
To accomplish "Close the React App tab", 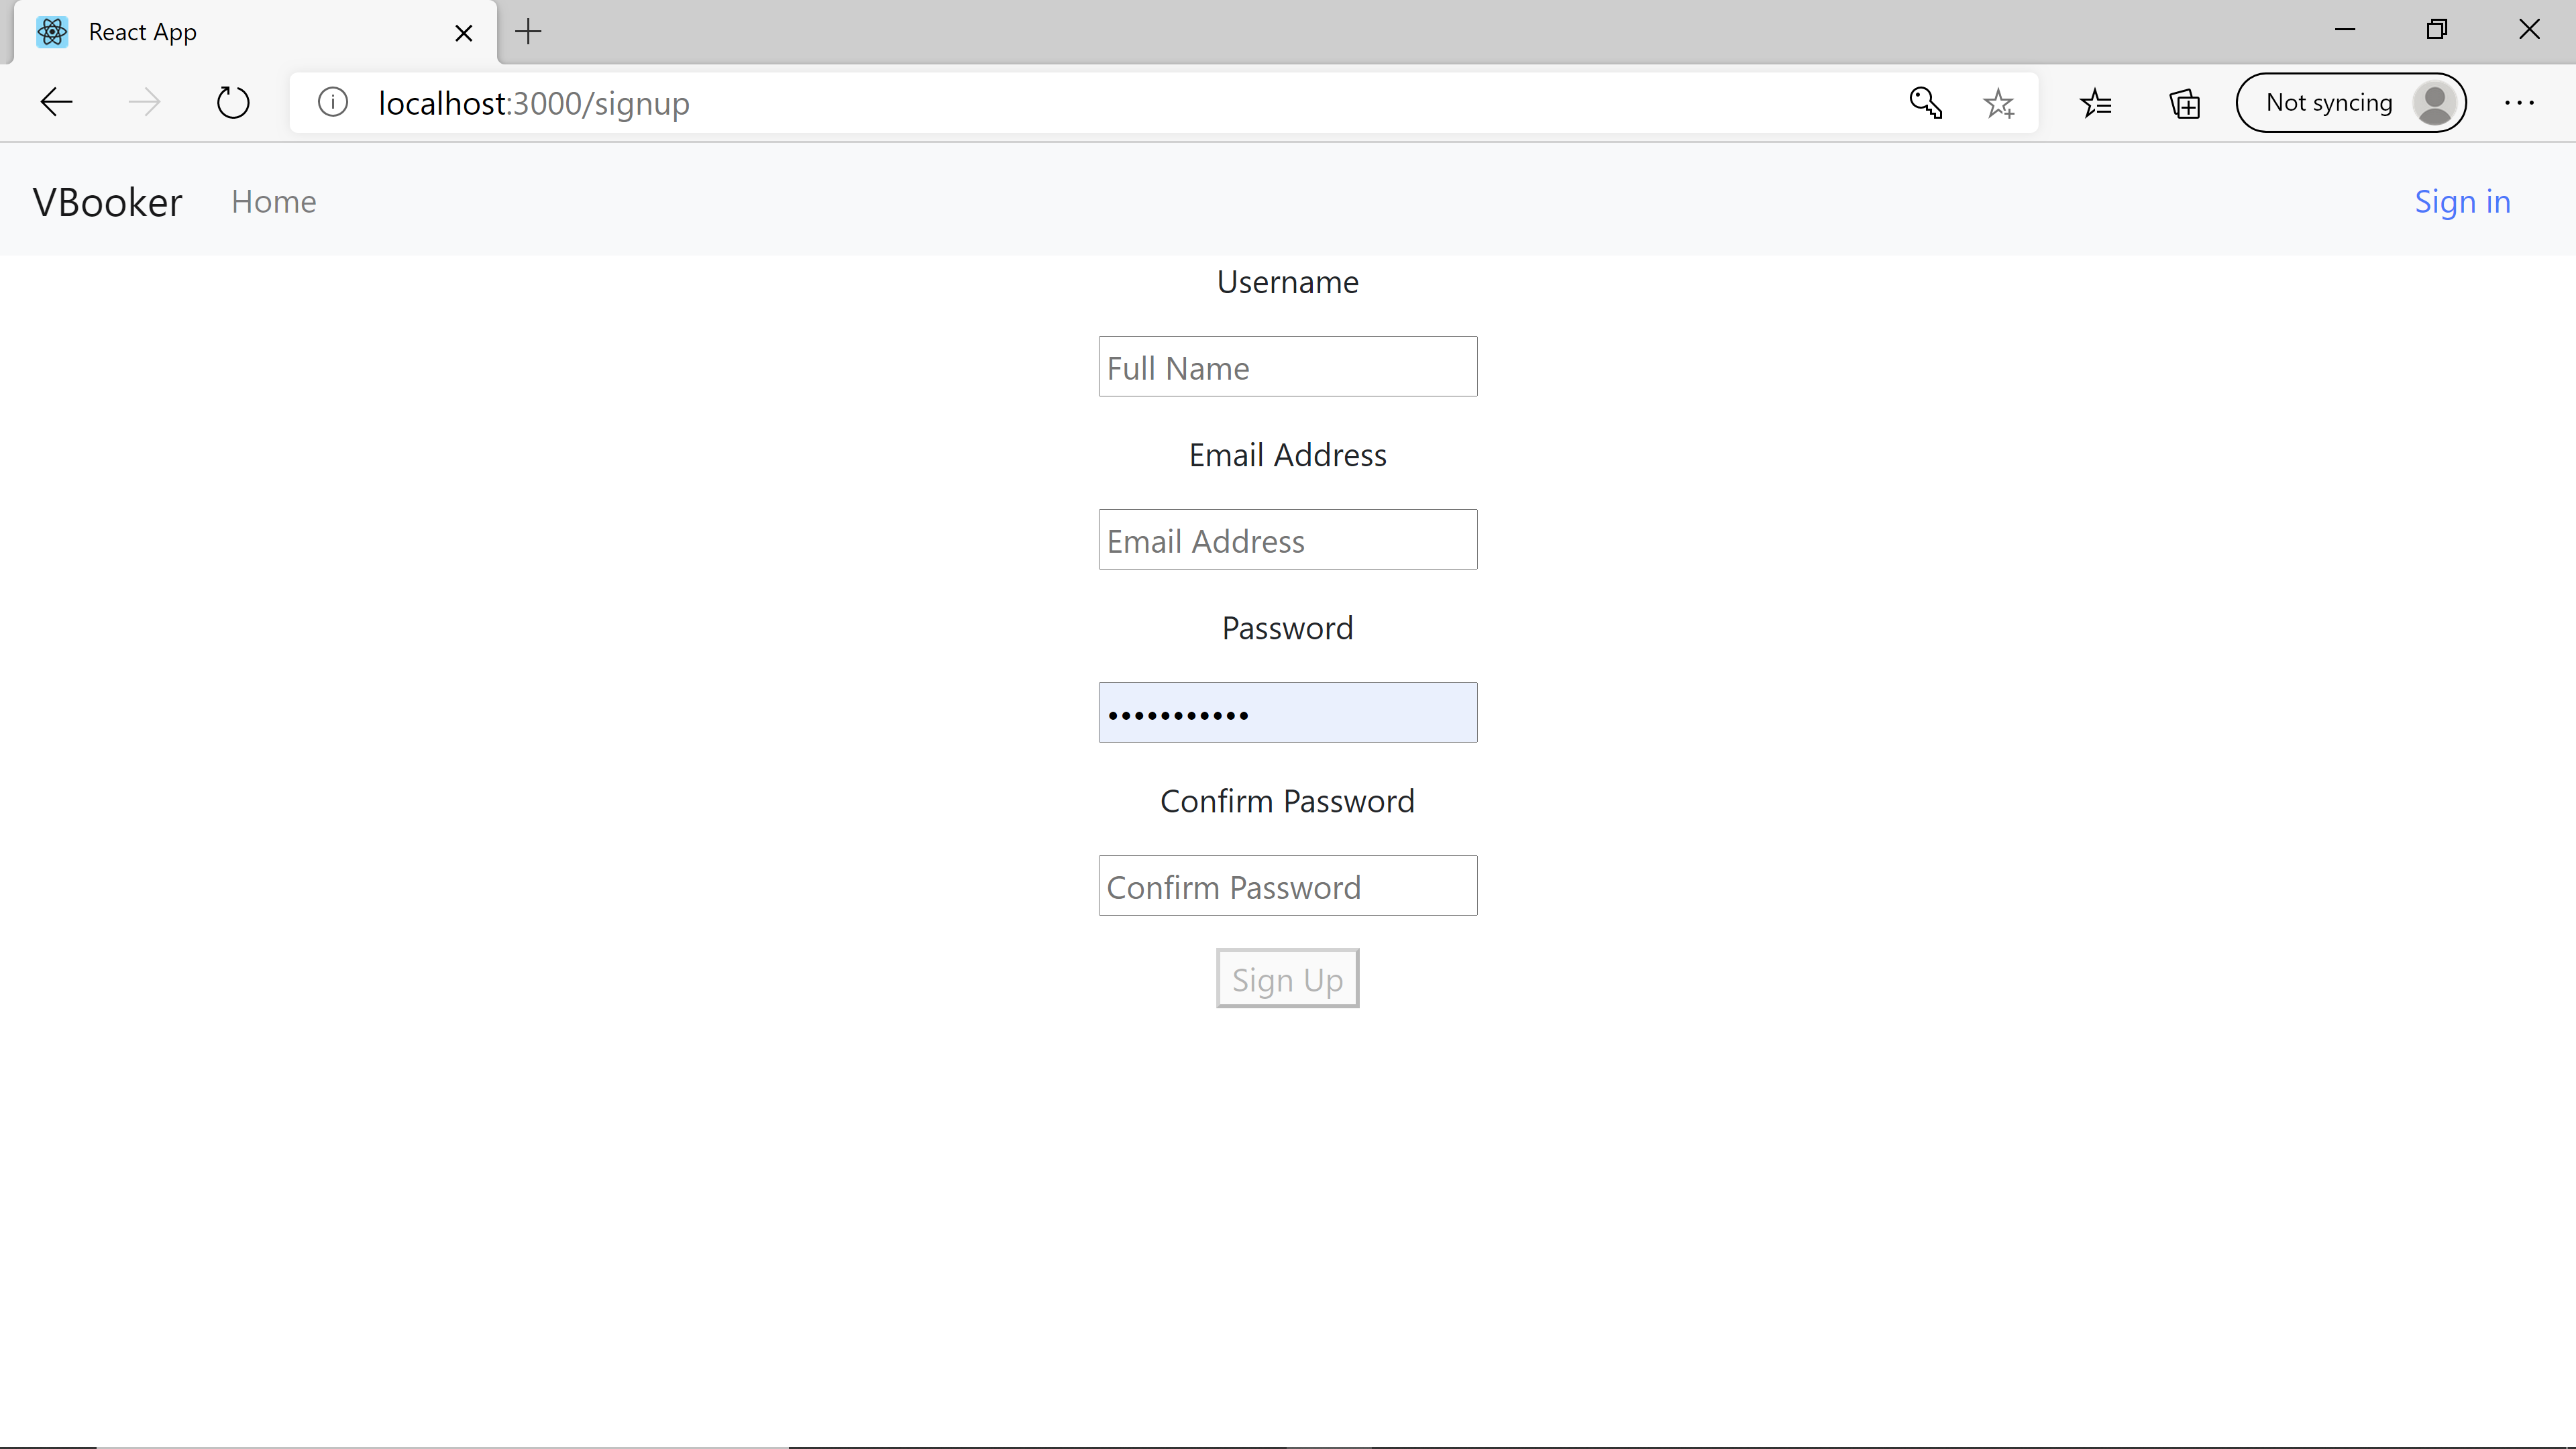I will [463, 33].
